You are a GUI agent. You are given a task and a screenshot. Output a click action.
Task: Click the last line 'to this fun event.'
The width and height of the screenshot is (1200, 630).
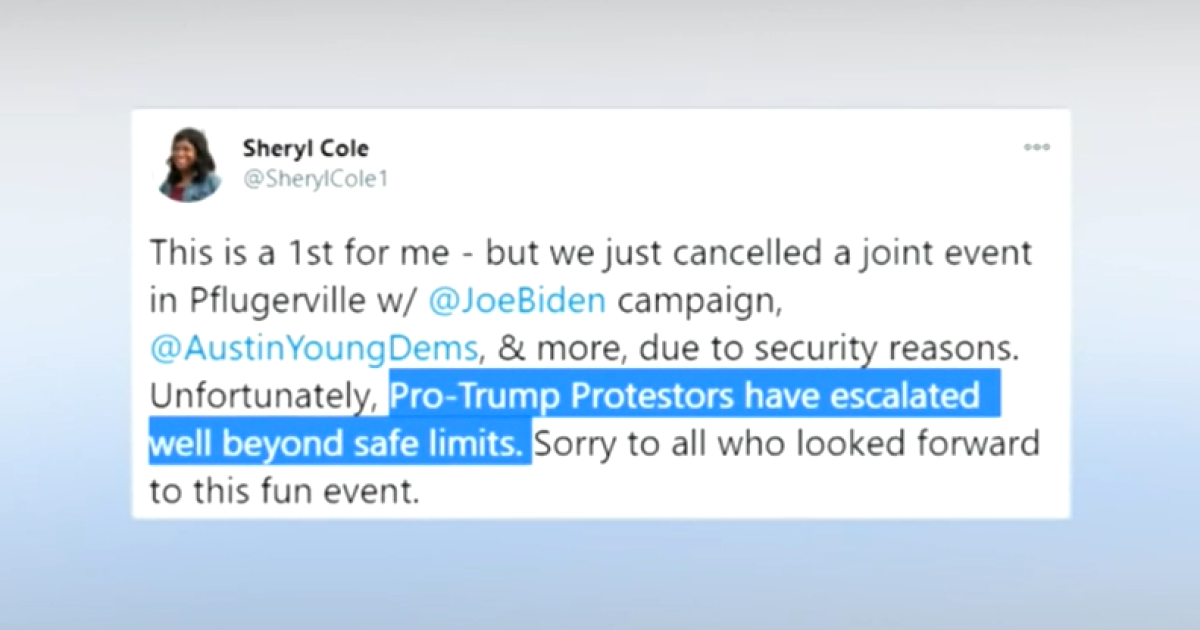283,490
